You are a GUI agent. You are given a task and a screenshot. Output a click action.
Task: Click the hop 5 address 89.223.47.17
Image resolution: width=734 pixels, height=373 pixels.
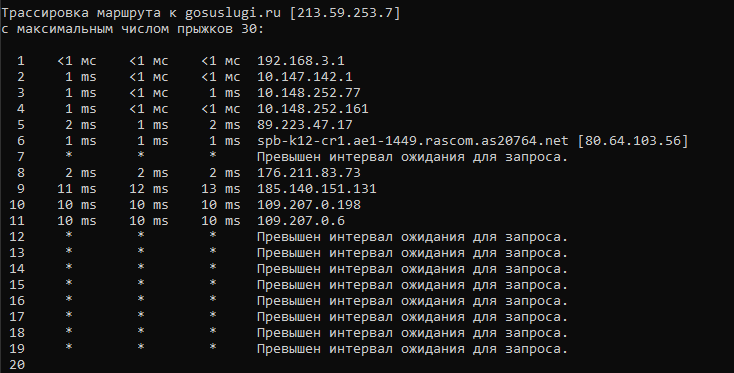[305, 125]
